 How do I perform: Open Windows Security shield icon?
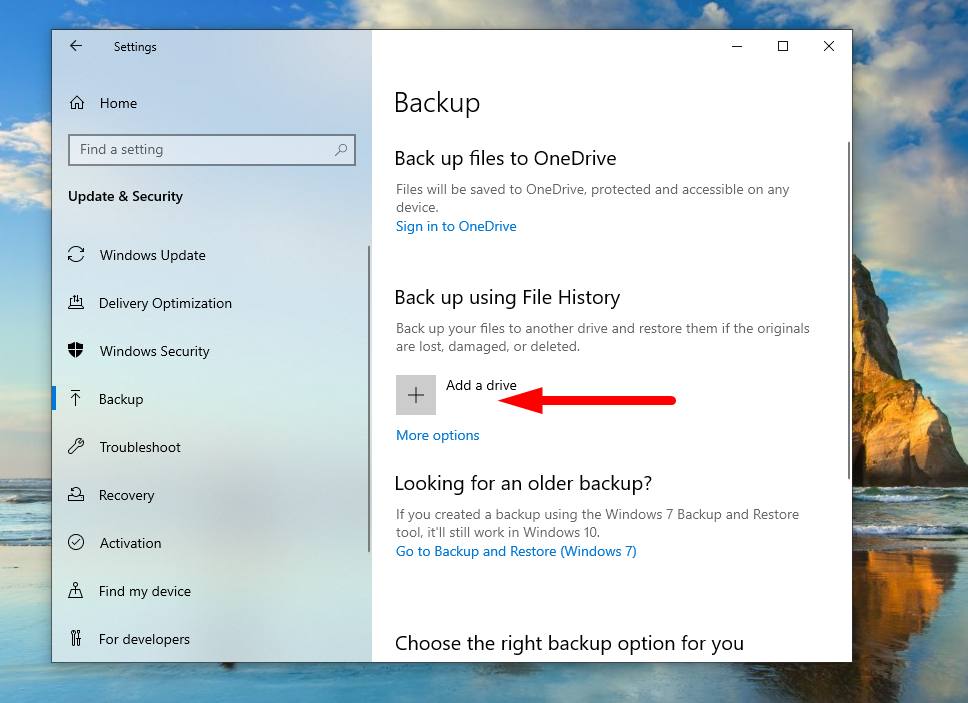click(76, 351)
